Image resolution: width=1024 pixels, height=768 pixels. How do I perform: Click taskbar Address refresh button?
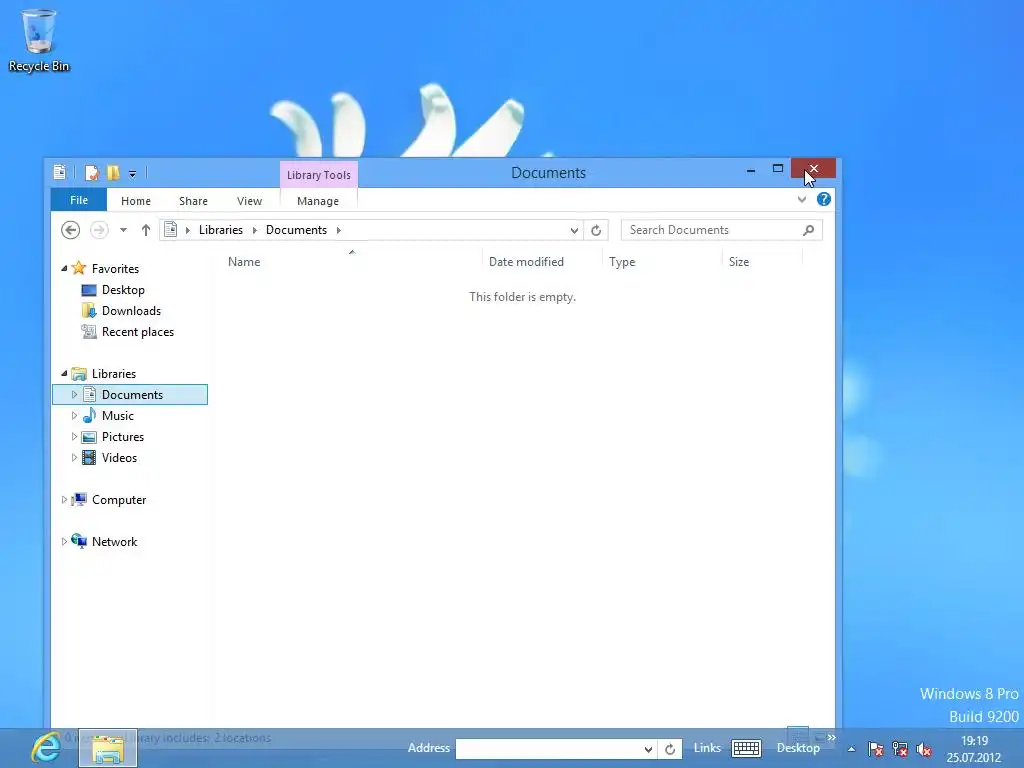pyautogui.click(x=670, y=749)
